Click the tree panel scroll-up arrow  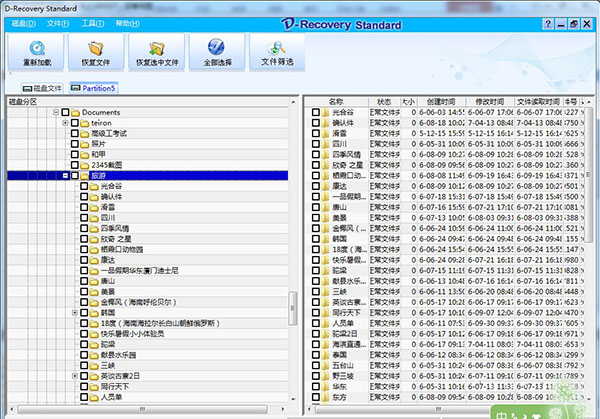(293, 102)
